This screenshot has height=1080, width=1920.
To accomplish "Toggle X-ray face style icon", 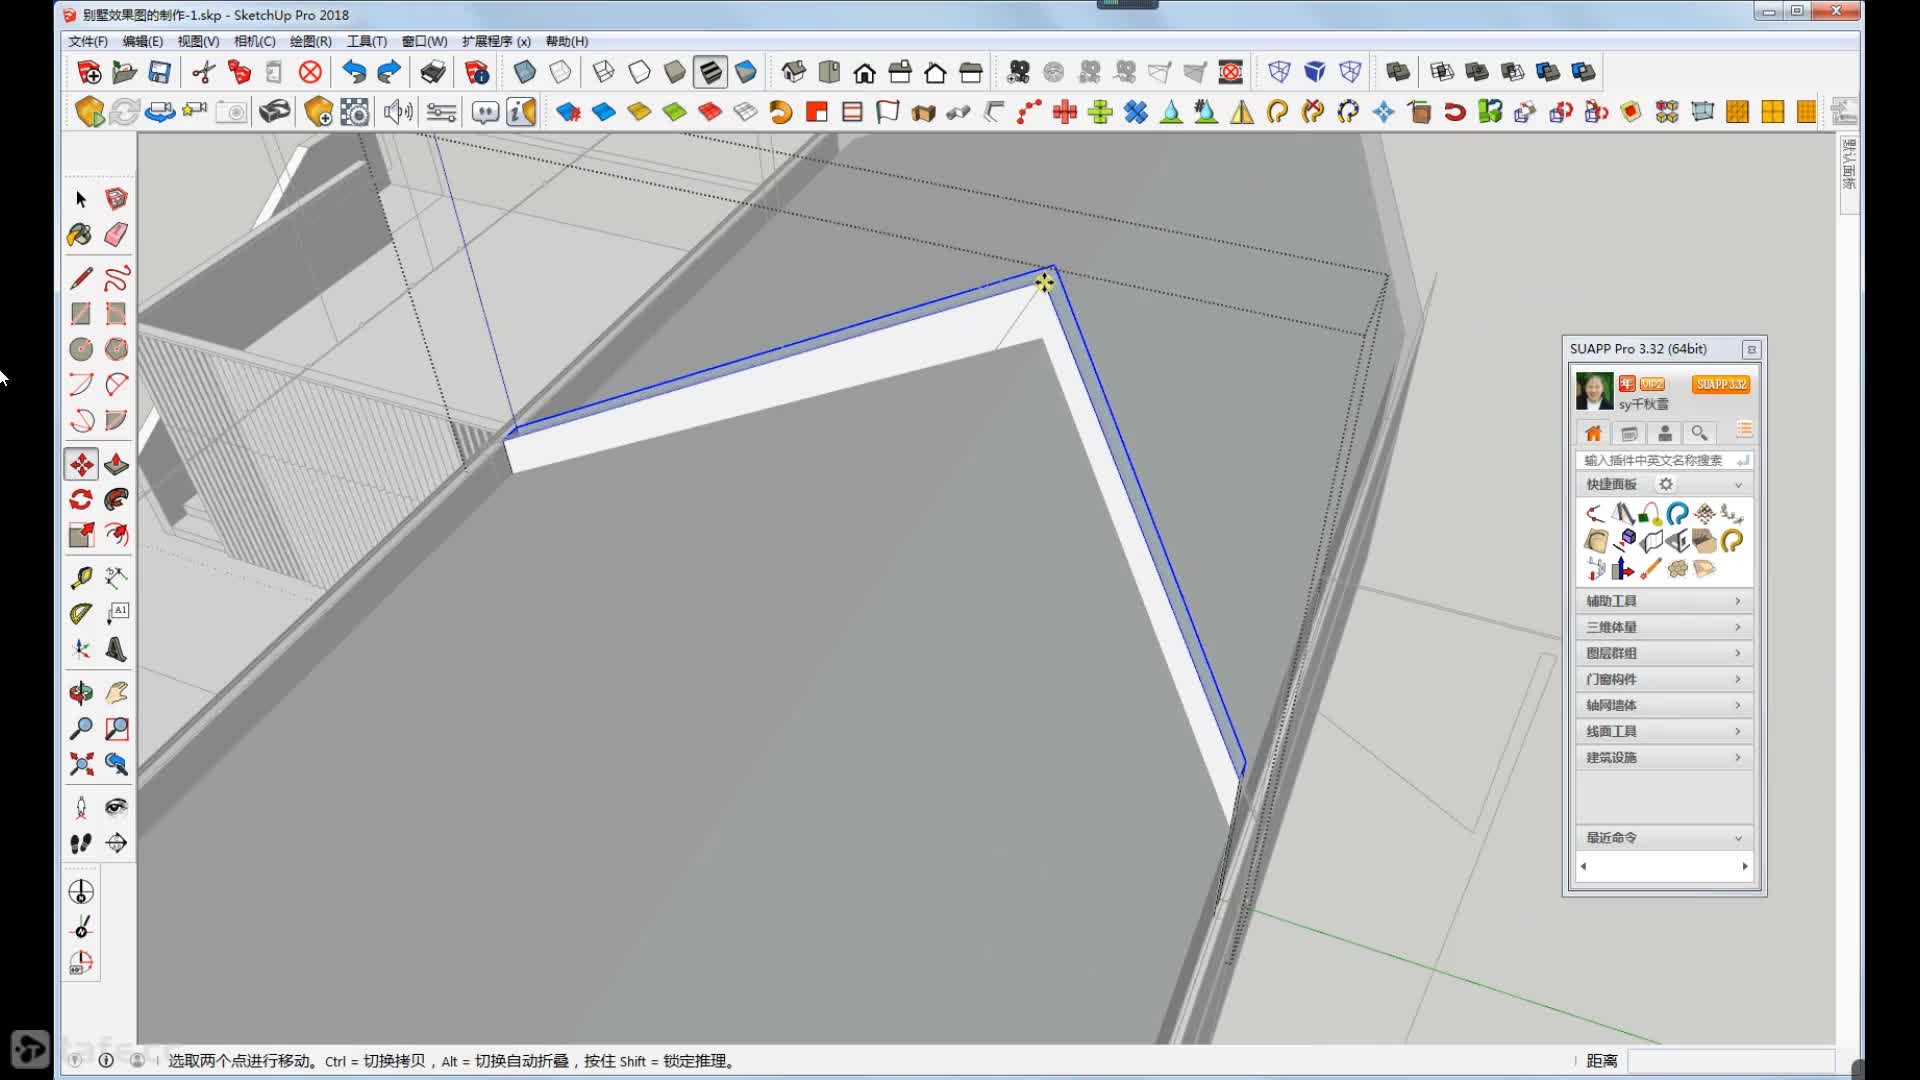I will 524,72.
